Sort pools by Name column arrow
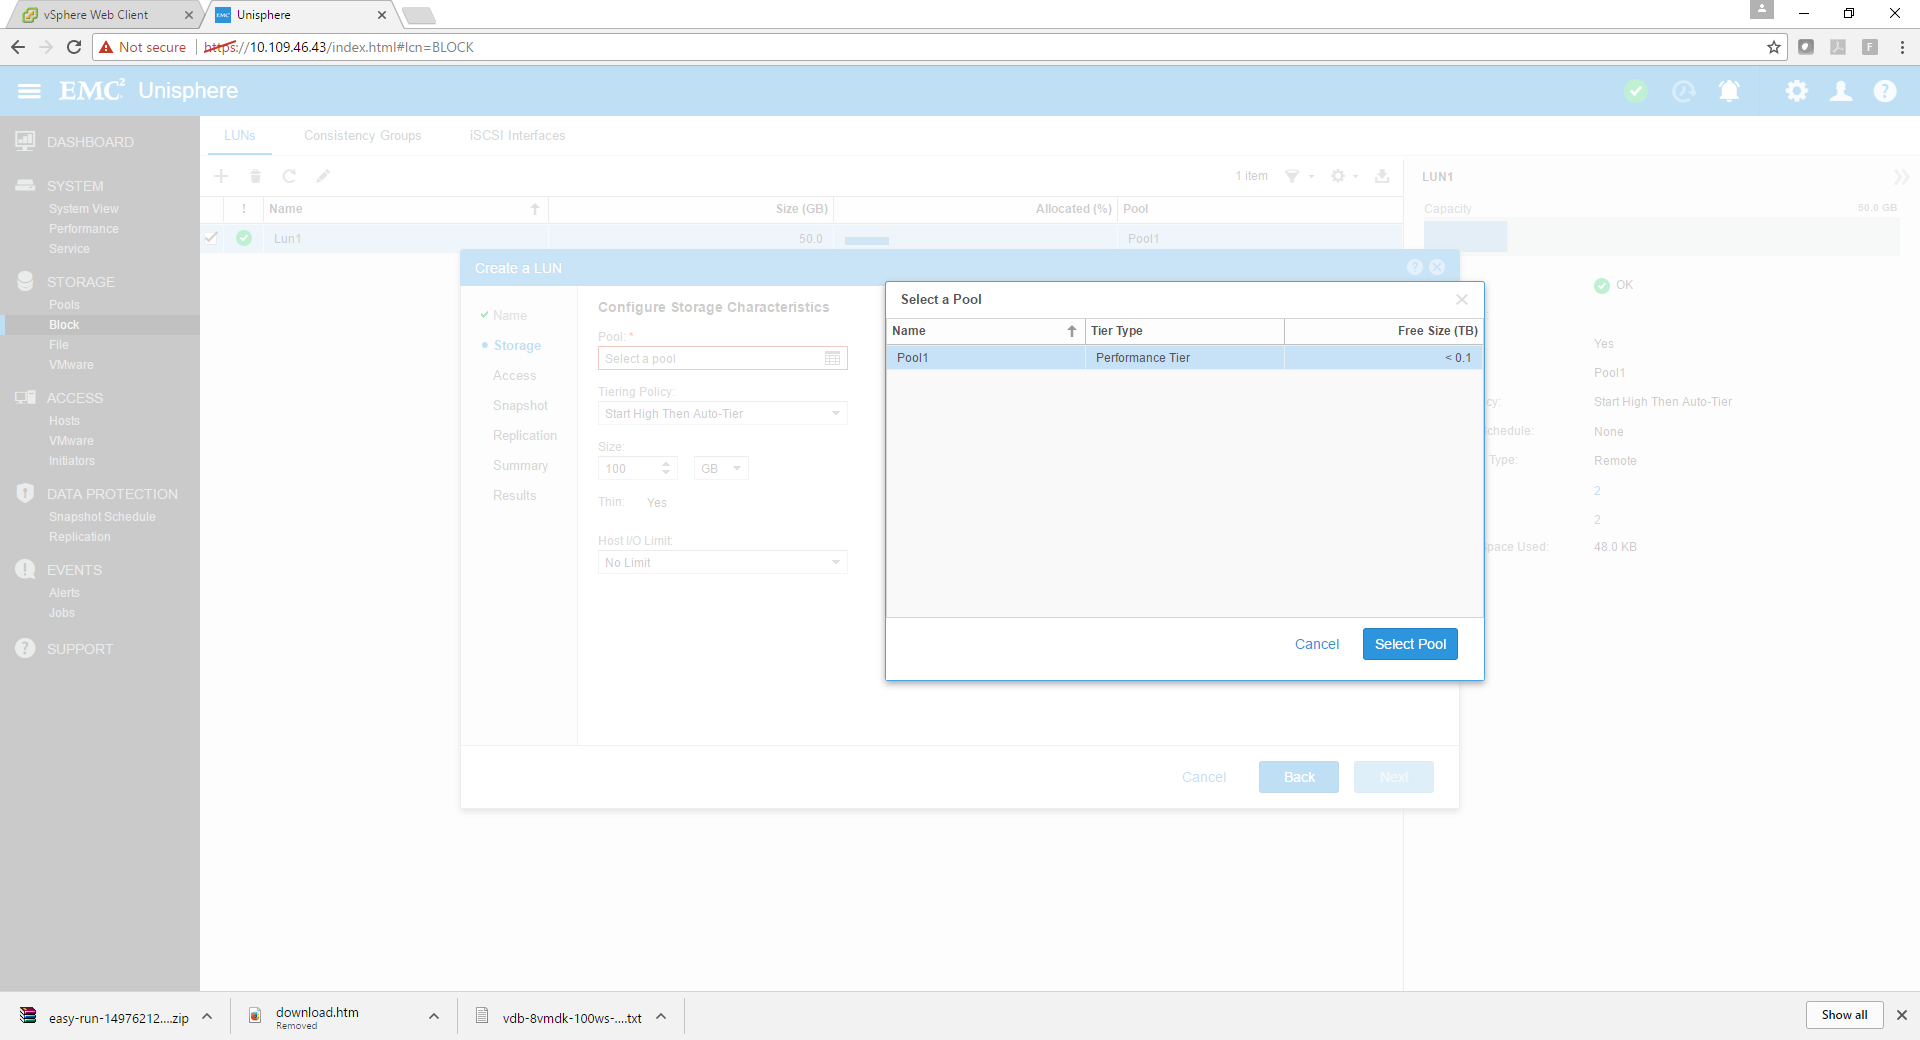1920x1040 pixels. [x=1072, y=331]
